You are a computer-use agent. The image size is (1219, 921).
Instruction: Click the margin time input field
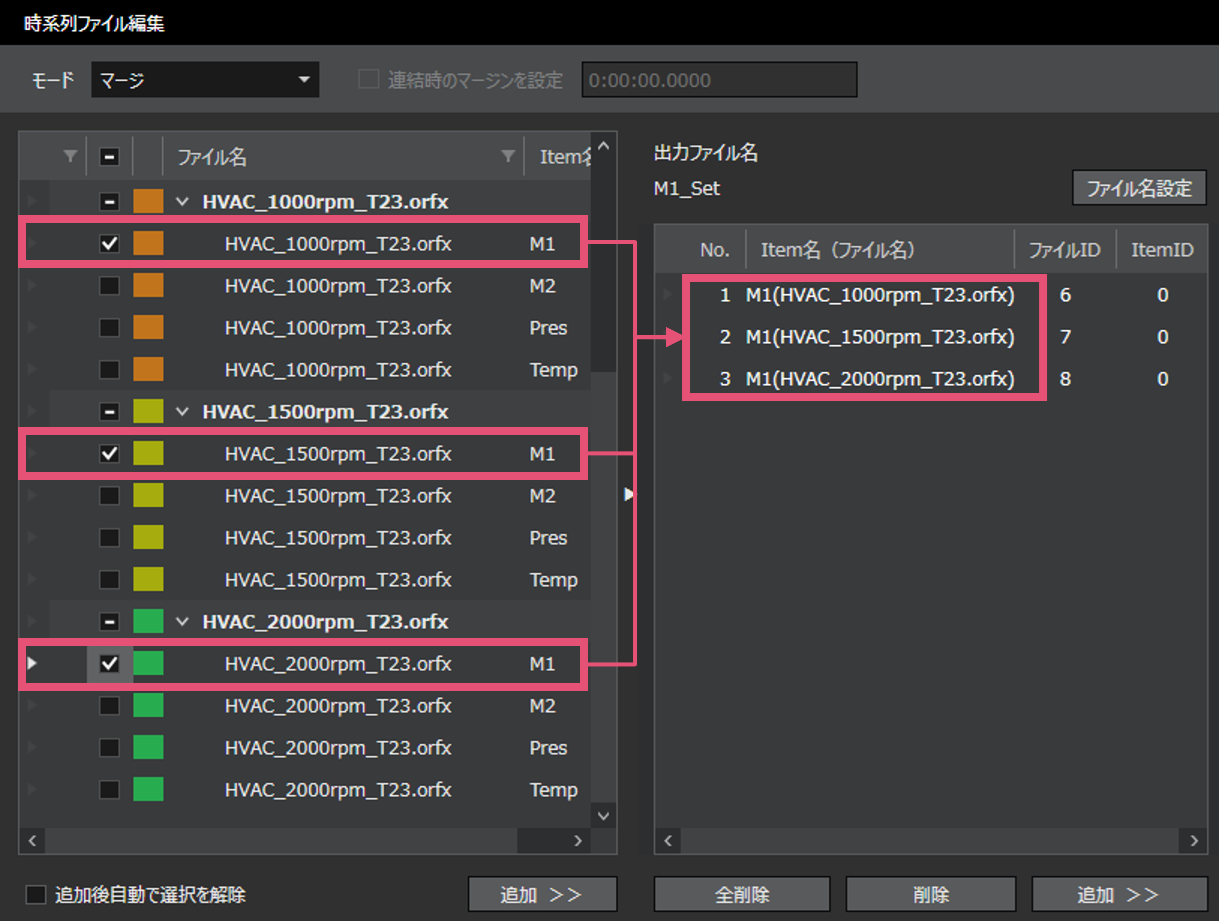719,80
